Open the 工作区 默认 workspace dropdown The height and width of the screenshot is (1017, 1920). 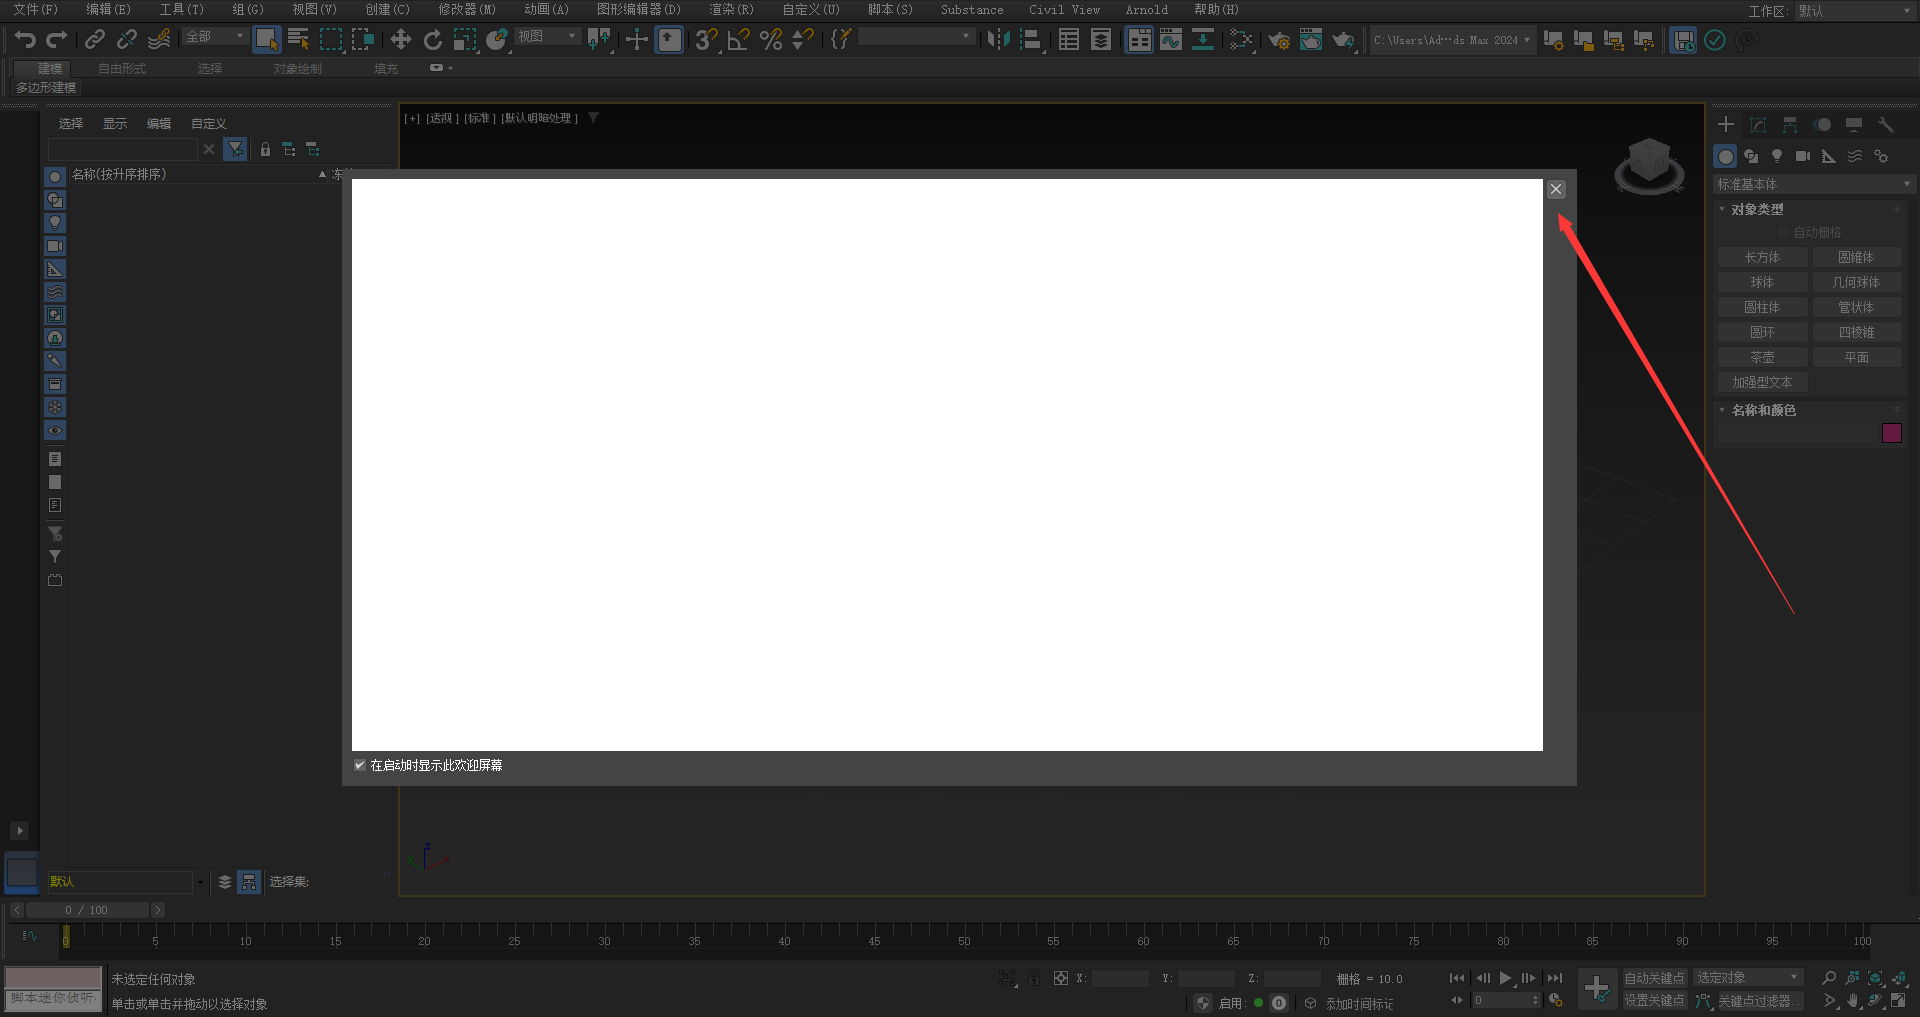pos(1854,11)
